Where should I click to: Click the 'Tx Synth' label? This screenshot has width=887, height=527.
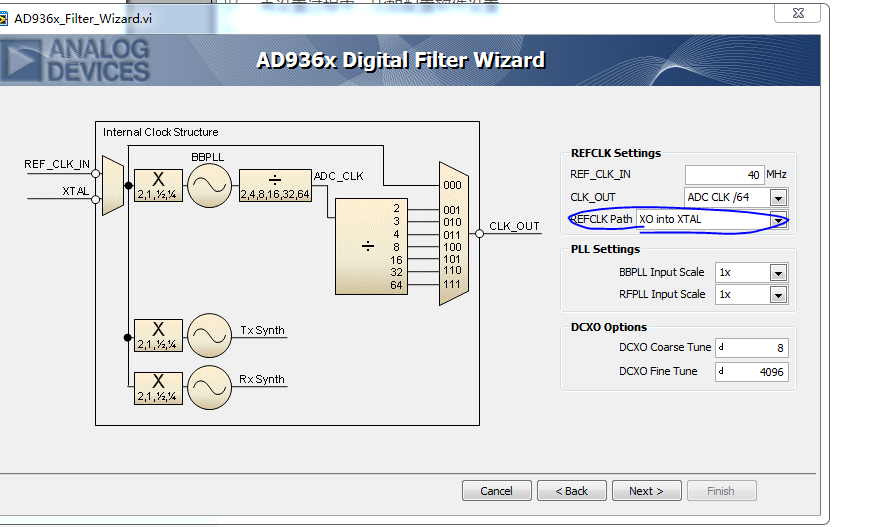[x=262, y=330]
